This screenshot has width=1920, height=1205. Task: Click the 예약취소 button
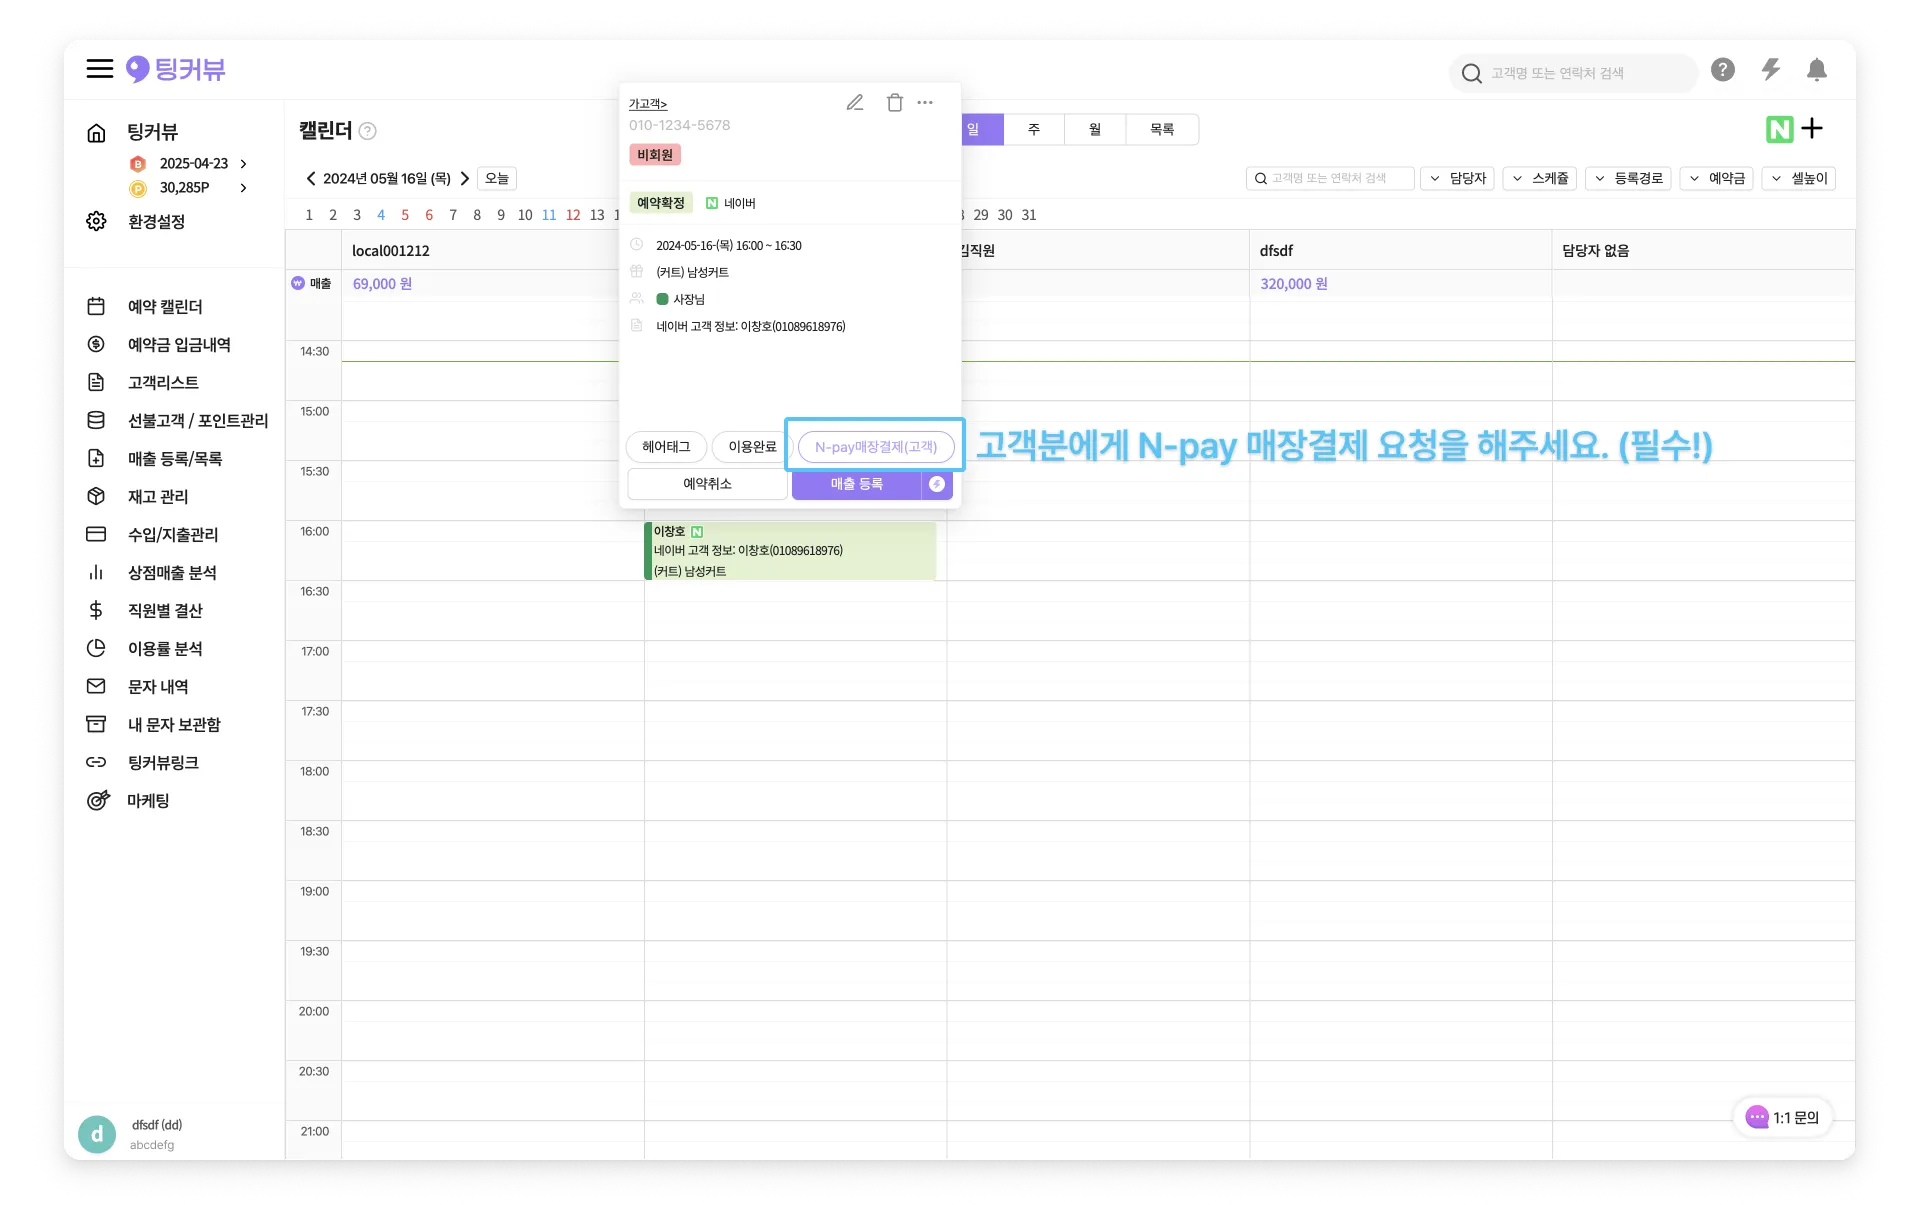click(x=707, y=484)
